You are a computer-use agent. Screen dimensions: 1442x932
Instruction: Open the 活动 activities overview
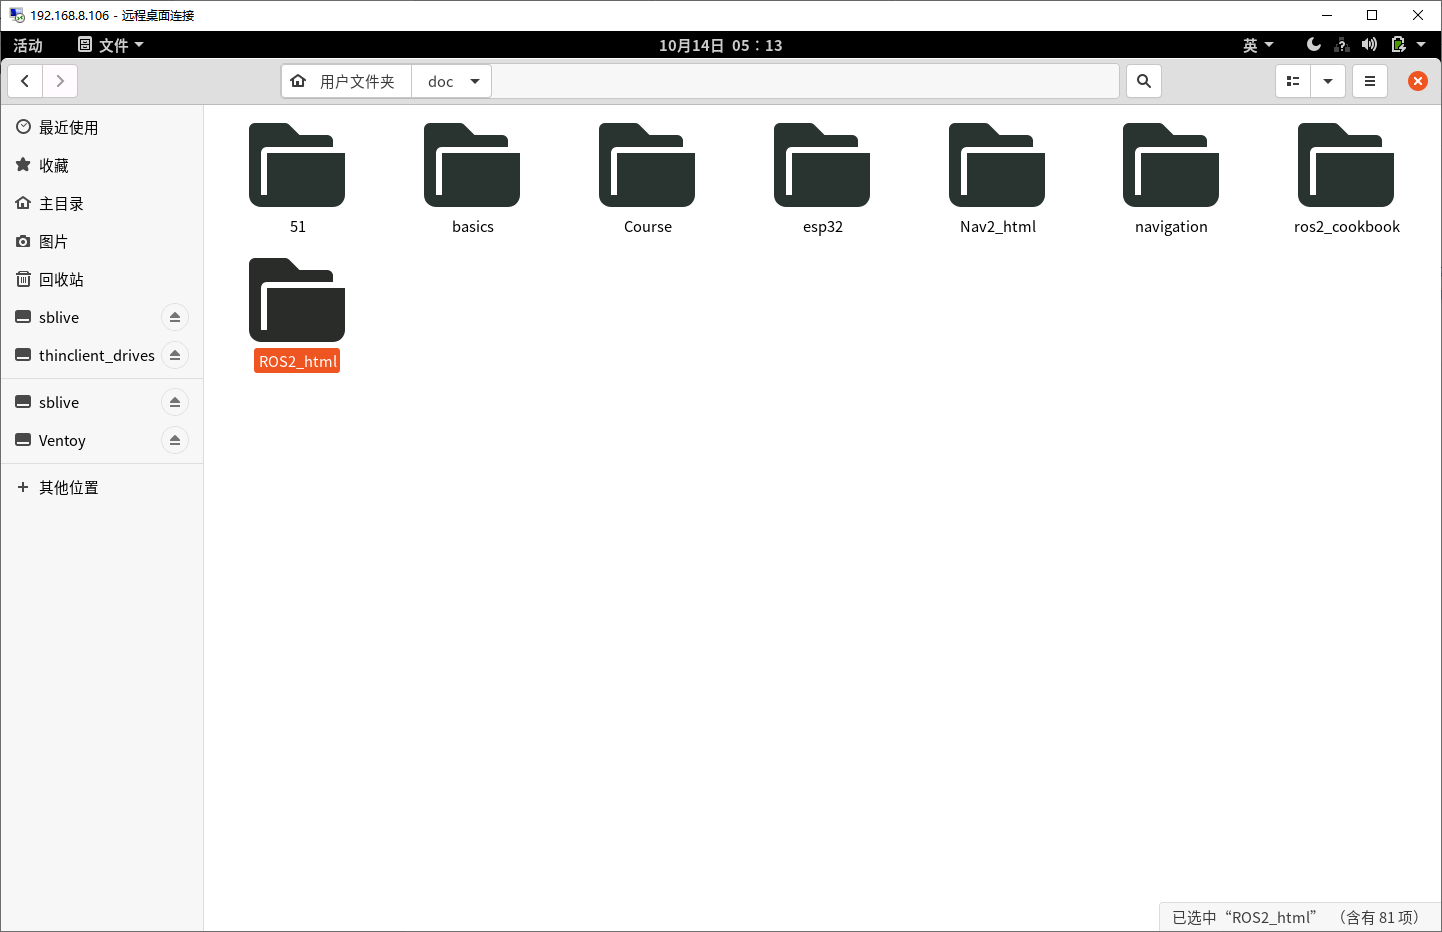pos(28,45)
